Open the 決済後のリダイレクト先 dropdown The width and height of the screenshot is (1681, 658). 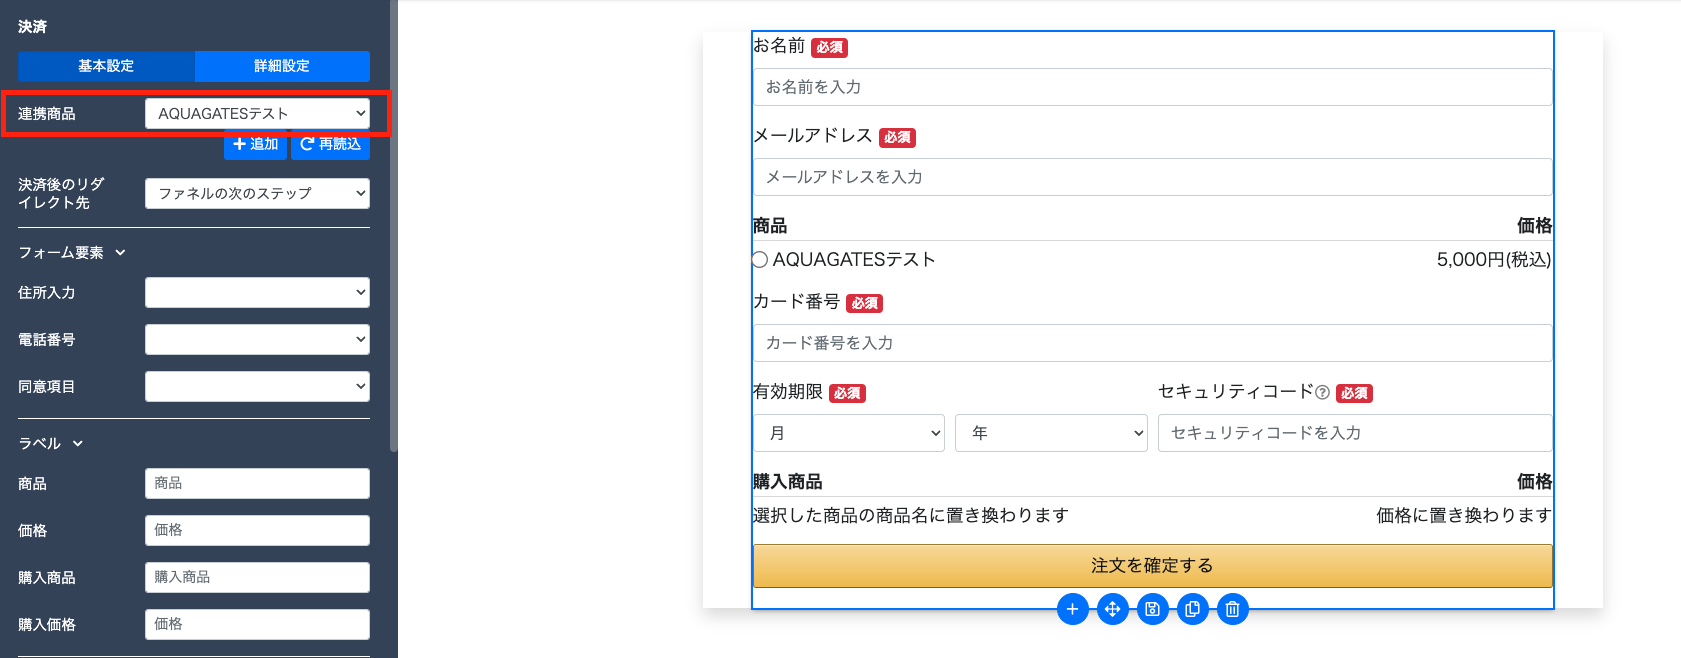(x=257, y=193)
